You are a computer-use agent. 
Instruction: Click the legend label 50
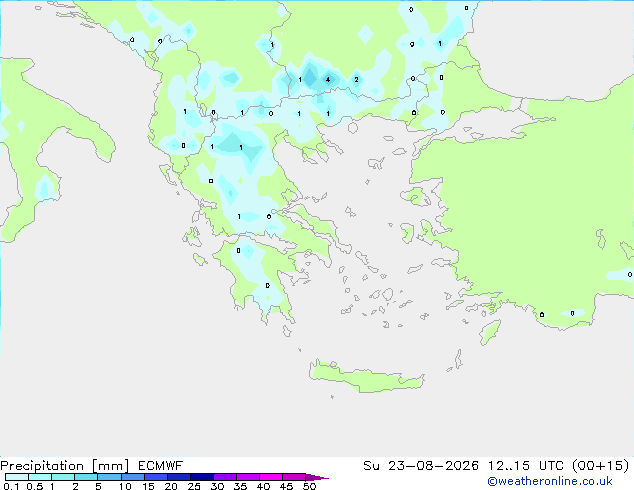point(309,486)
